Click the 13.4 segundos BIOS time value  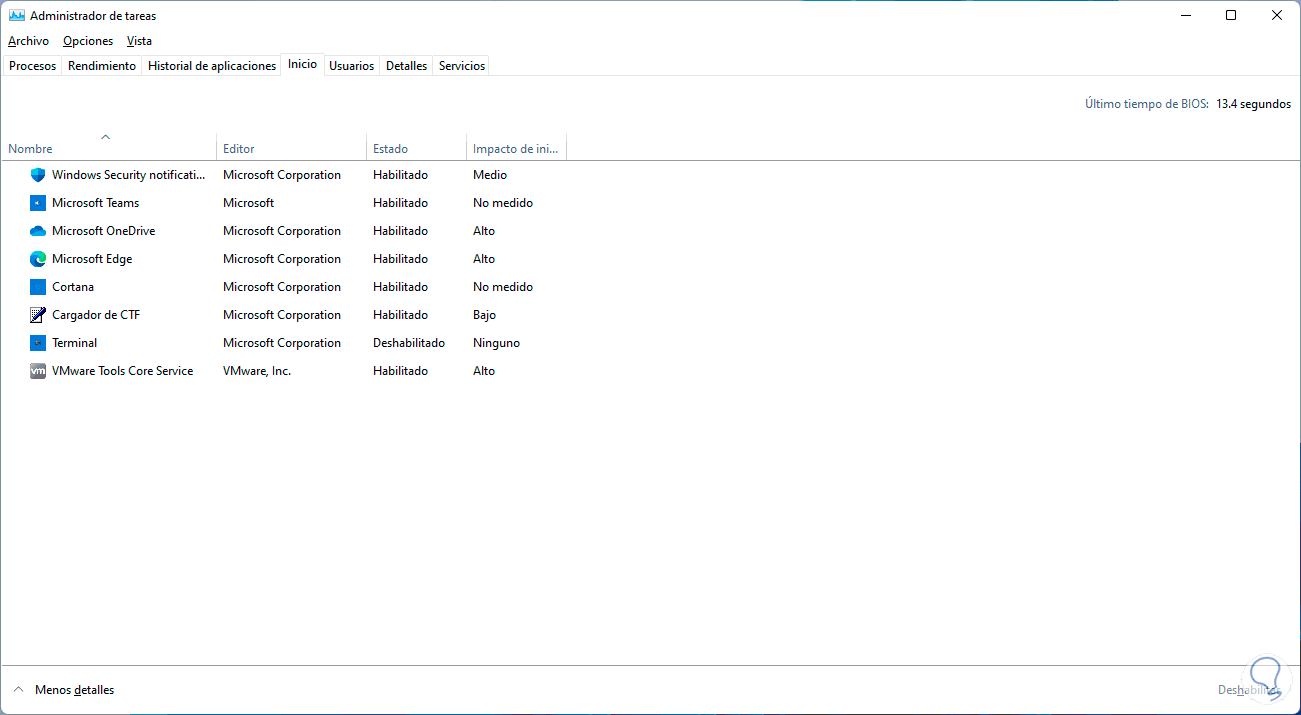click(1253, 104)
